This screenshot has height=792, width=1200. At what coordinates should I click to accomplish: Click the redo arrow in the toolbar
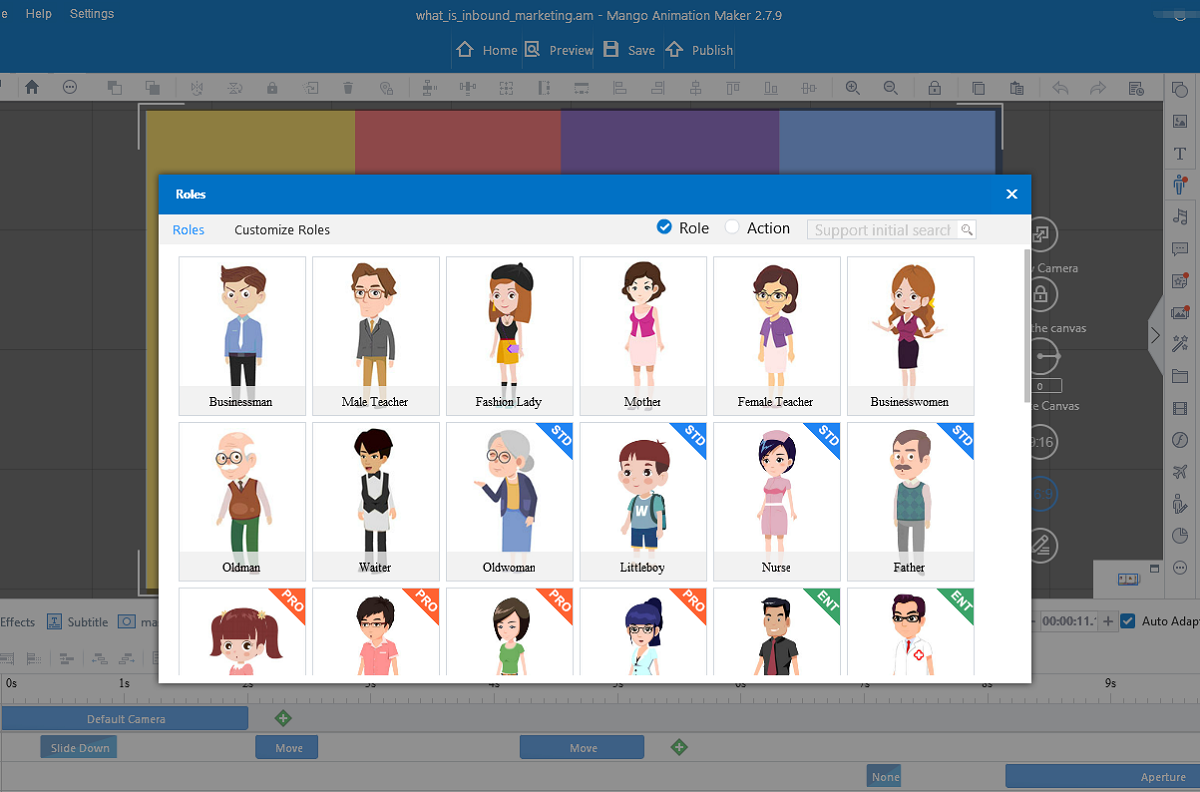click(1098, 87)
